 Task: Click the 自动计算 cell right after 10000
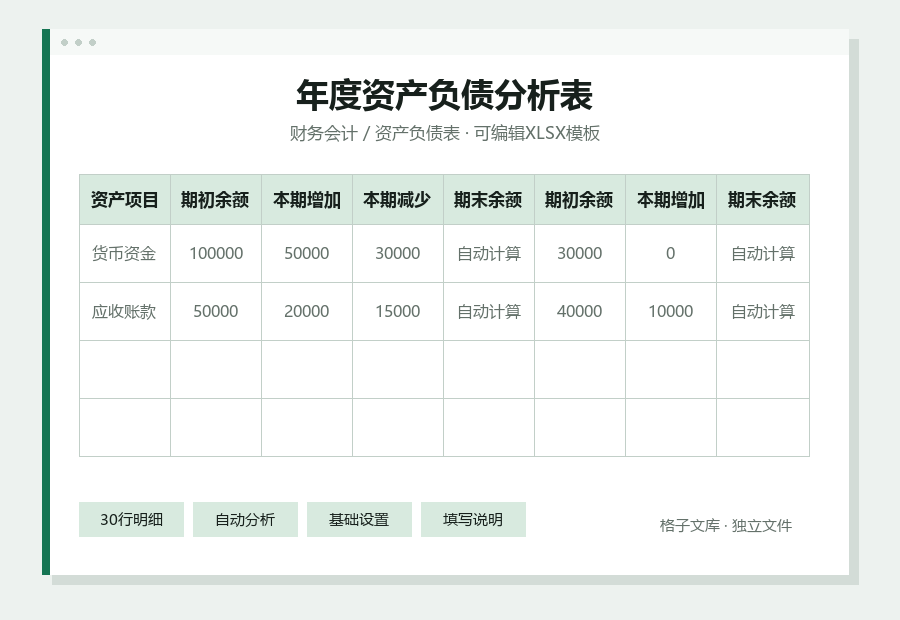click(763, 311)
